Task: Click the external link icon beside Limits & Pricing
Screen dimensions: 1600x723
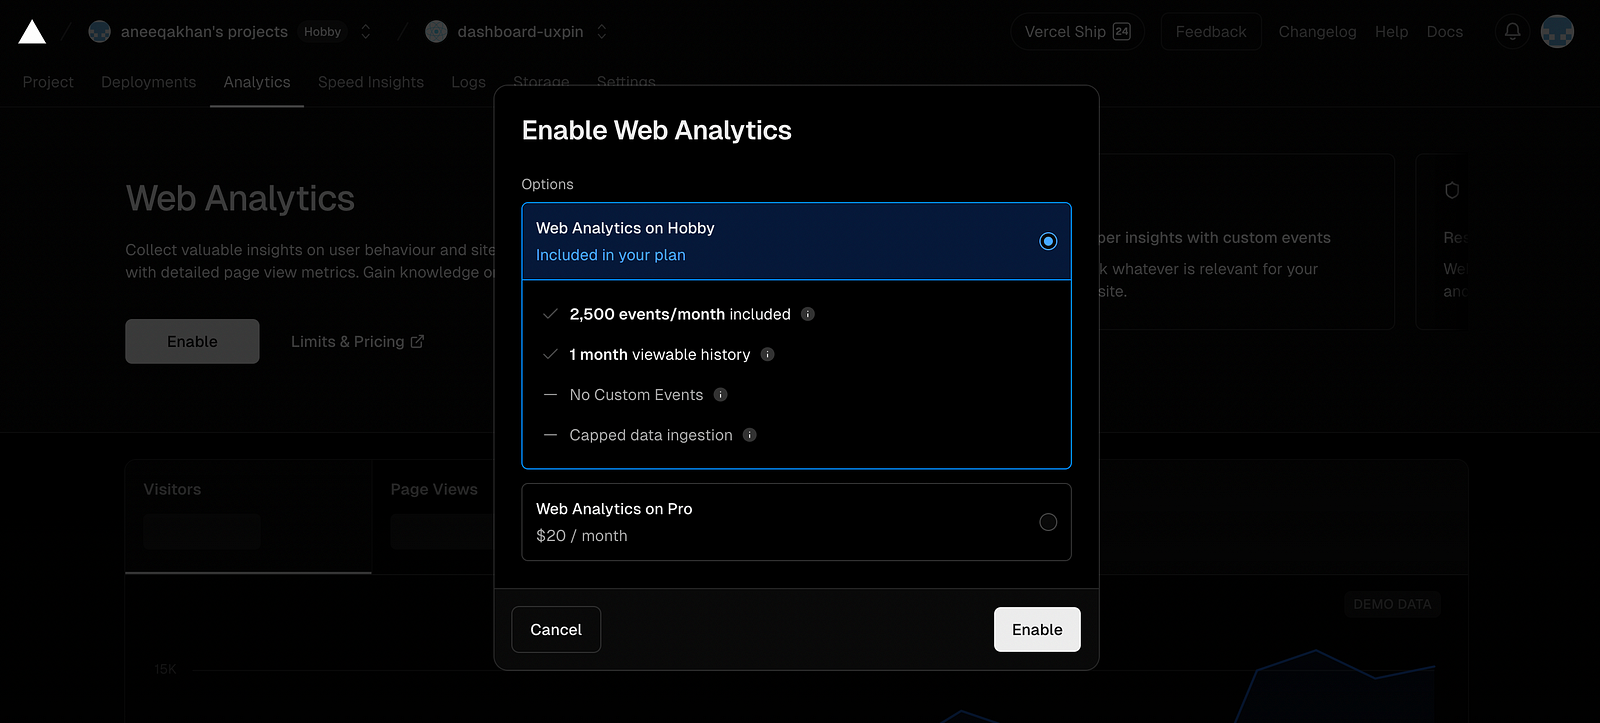Action: pos(417,341)
